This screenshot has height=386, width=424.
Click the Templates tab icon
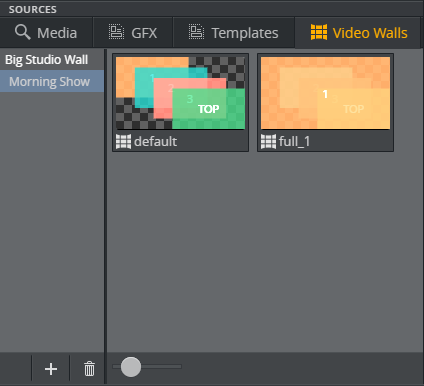(x=197, y=32)
